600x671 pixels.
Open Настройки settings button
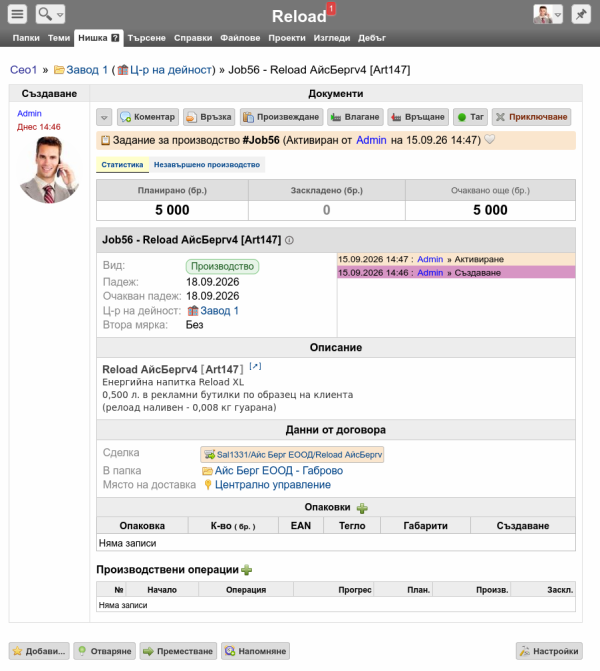pos(549,651)
